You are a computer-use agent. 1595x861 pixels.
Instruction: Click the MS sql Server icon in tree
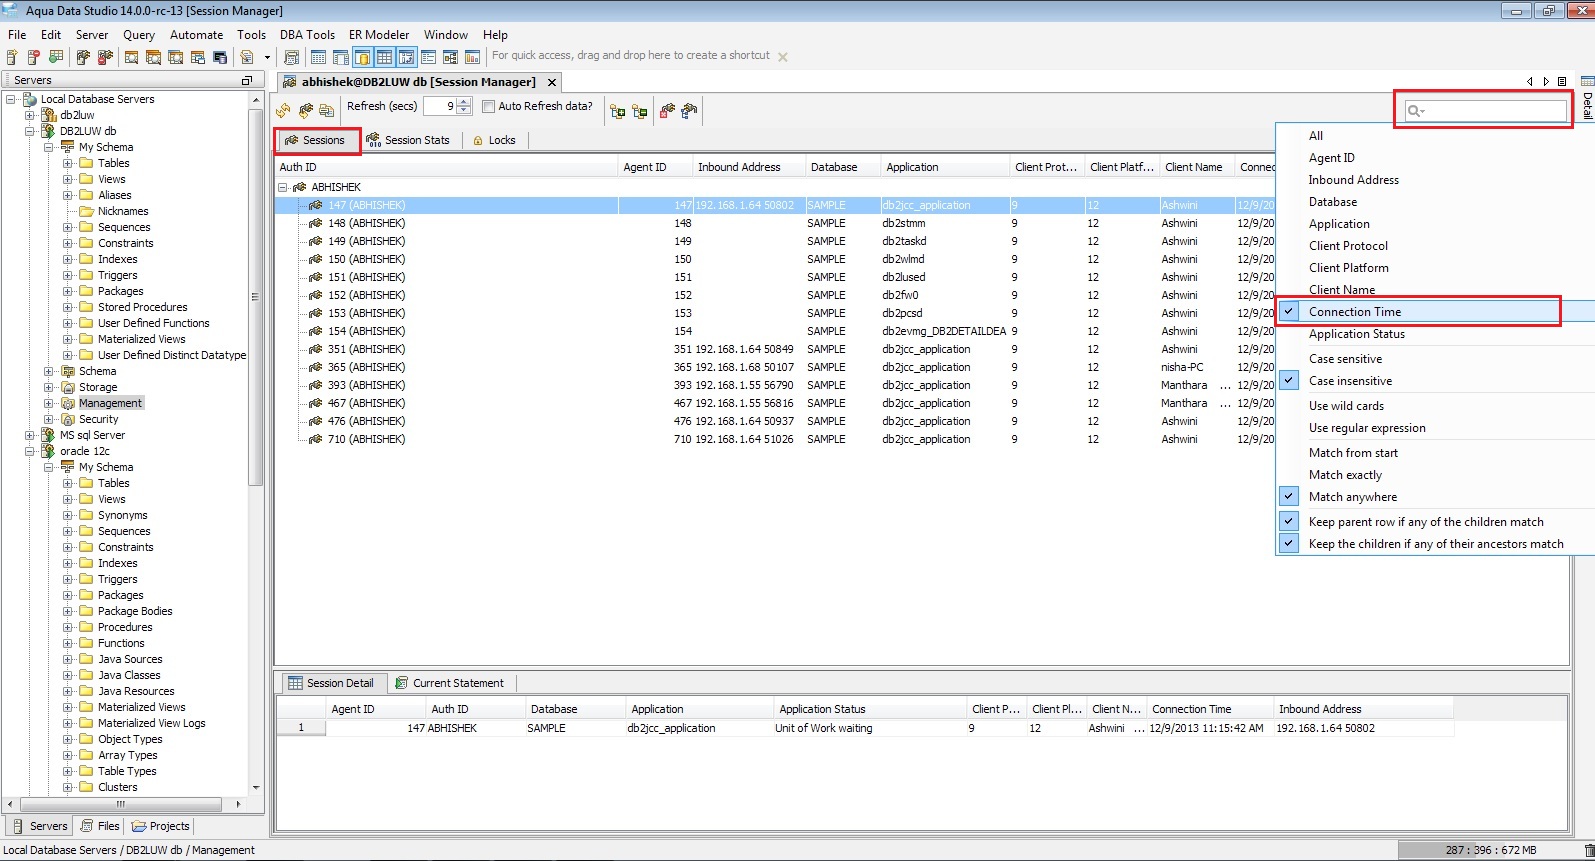[48, 435]
